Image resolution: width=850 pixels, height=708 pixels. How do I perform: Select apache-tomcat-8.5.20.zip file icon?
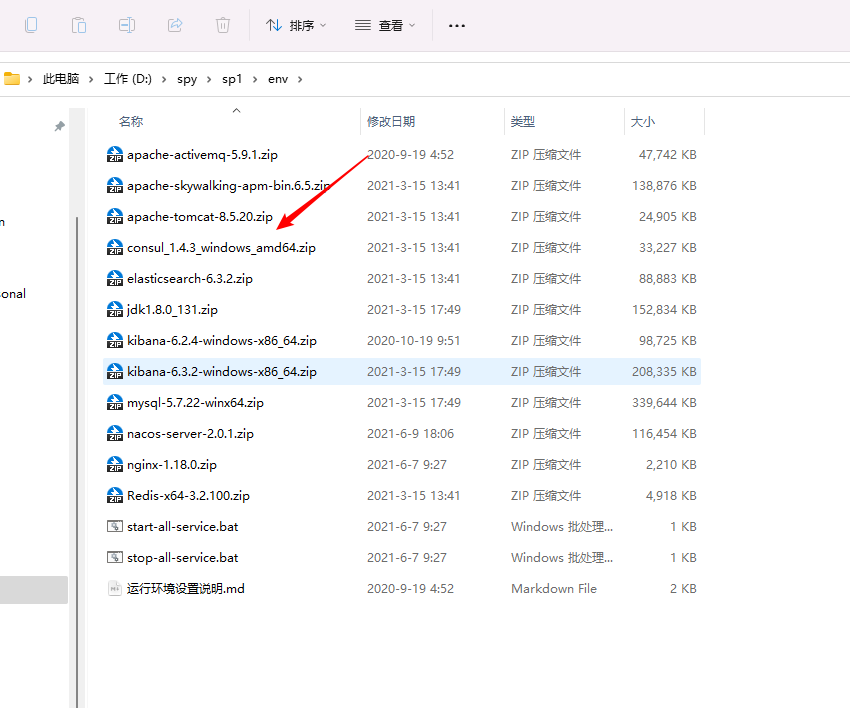(x=115, y=216)
